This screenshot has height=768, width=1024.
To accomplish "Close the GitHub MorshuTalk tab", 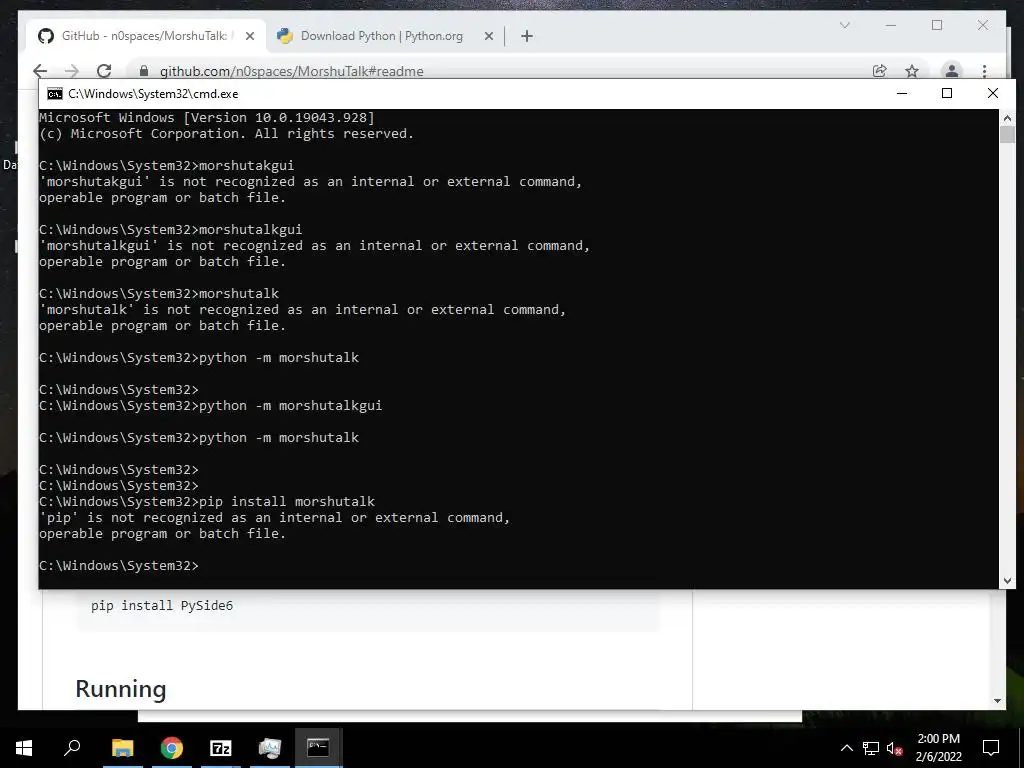I will click(249, 37).
